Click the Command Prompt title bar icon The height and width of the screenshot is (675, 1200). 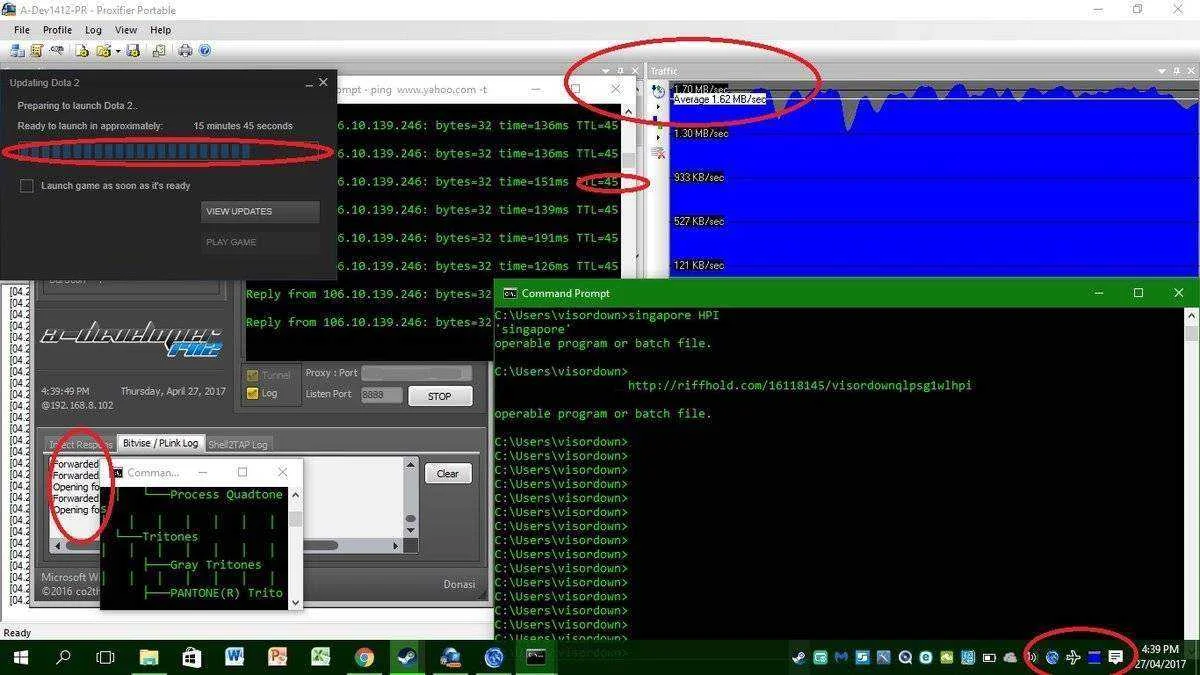(510, 293)
